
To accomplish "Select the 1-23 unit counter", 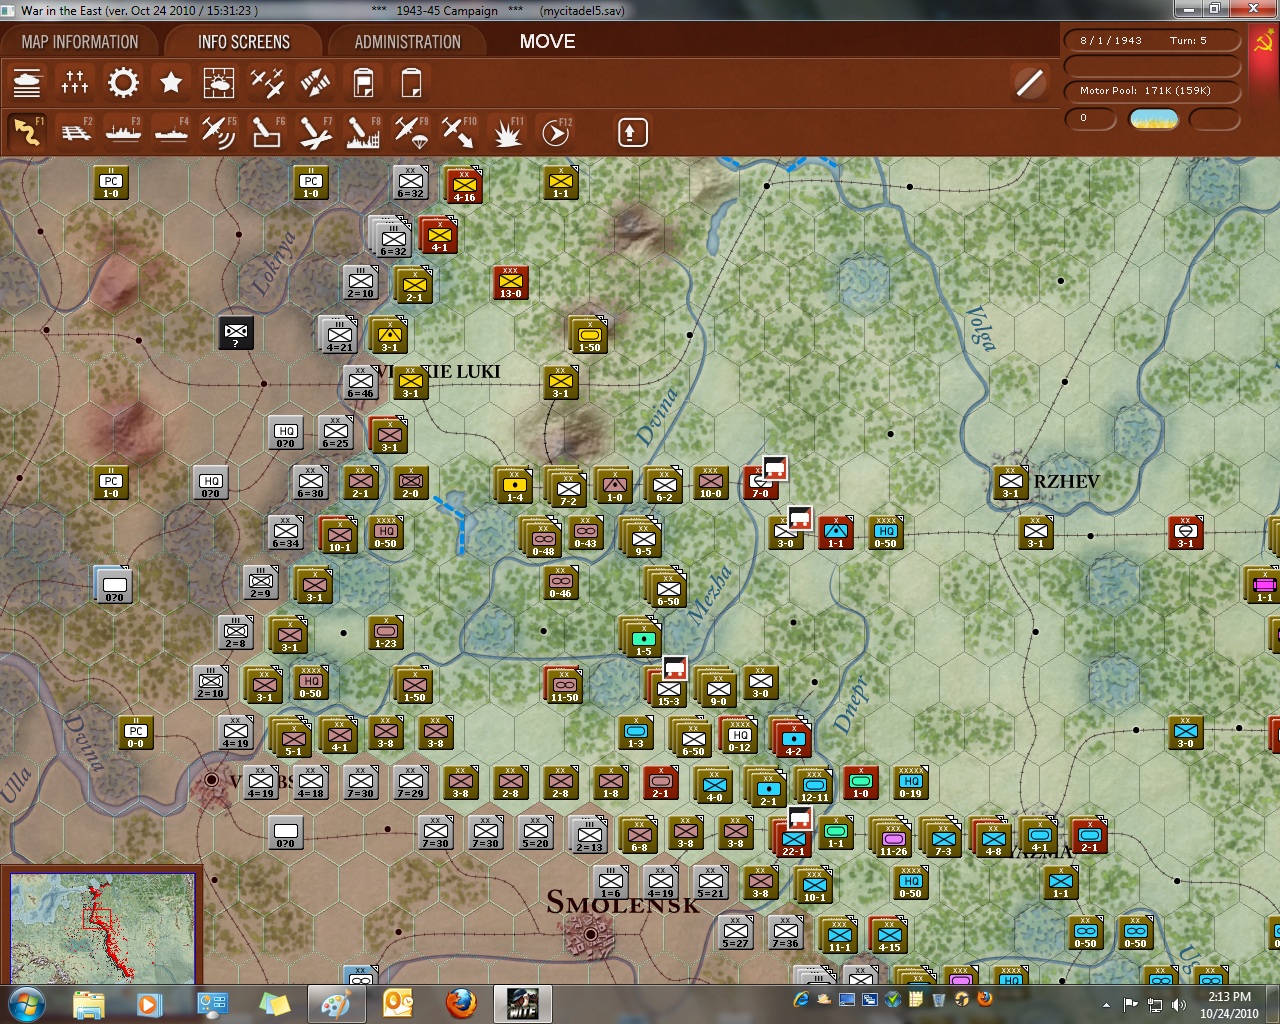I will pos(386,633).
